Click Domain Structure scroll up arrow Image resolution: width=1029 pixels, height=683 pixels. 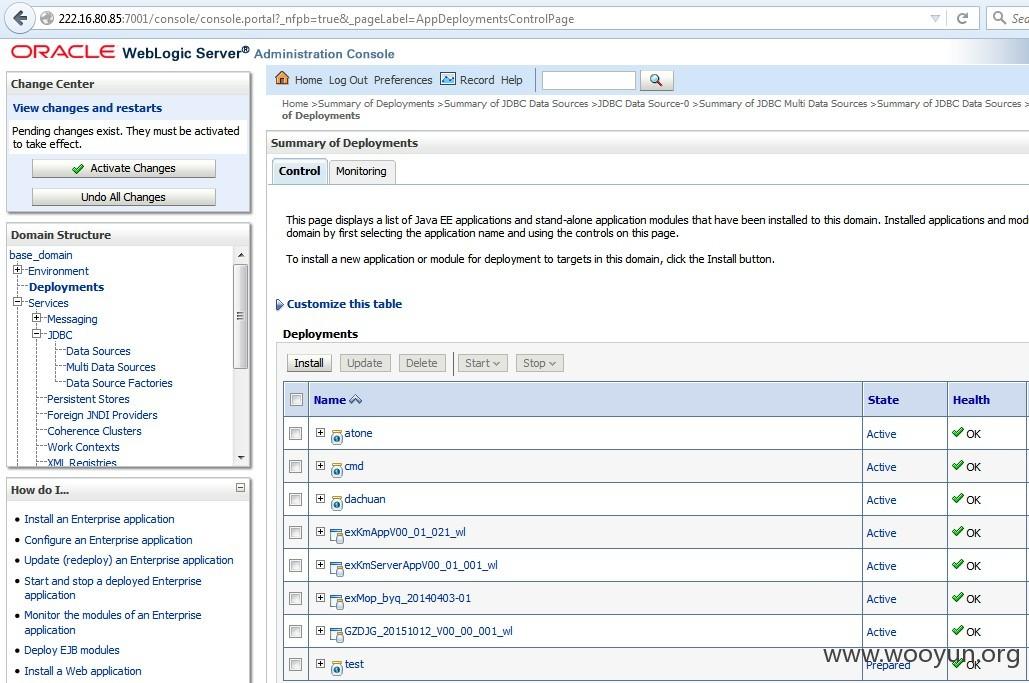point(241,255)
